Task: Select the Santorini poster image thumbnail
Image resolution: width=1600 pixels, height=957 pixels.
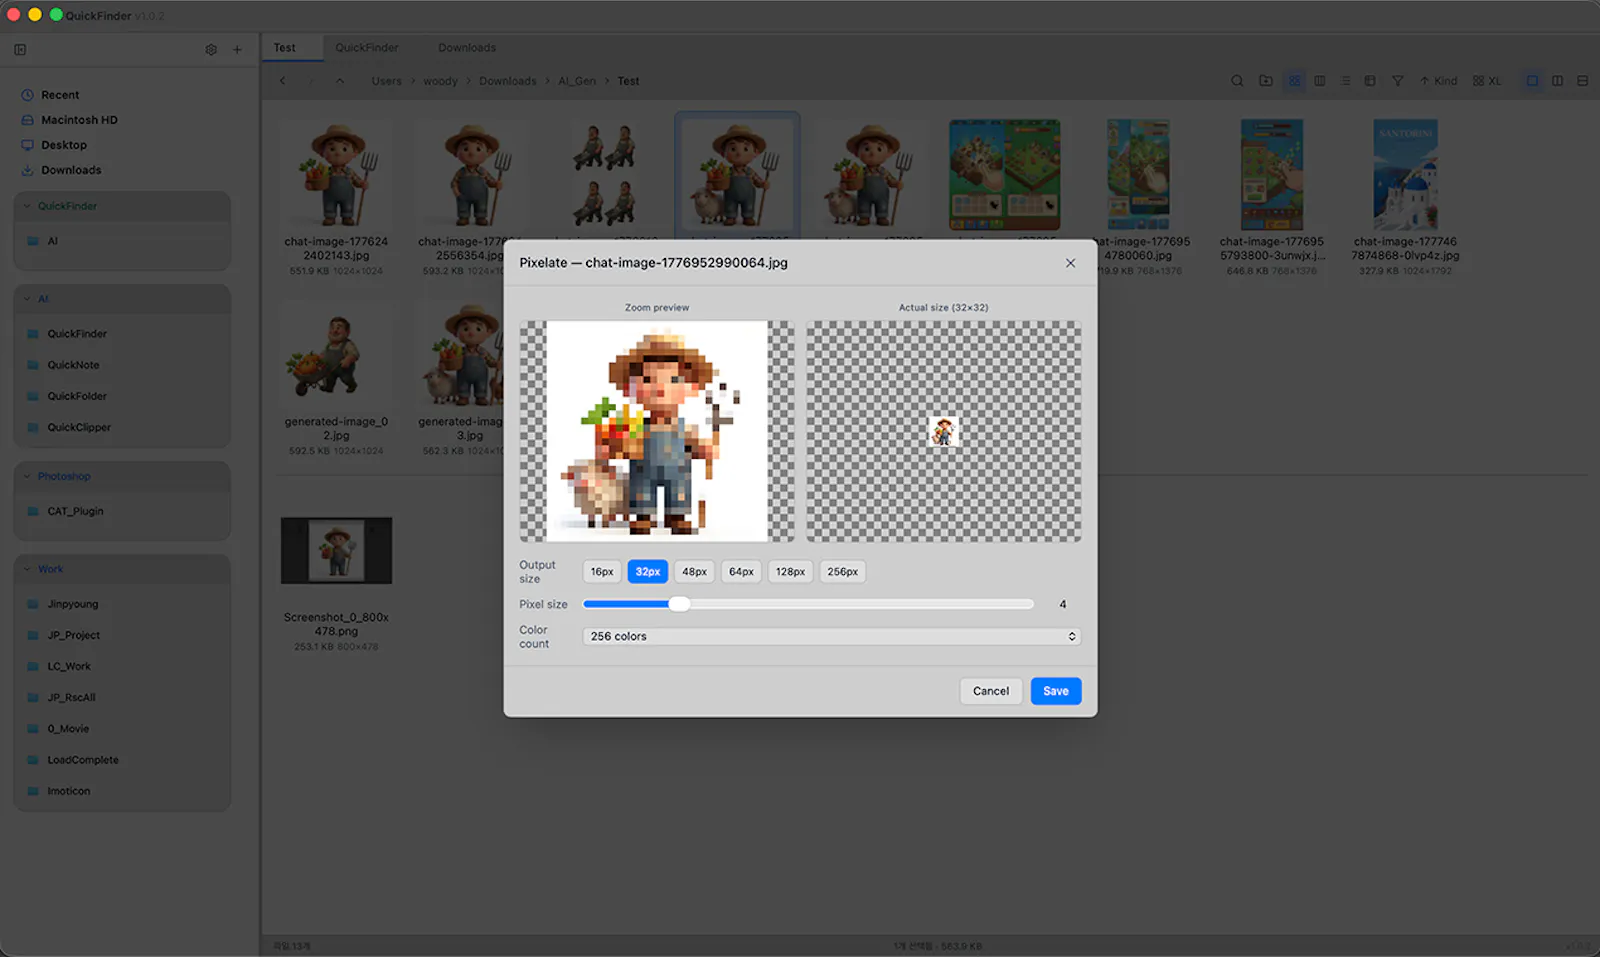Action: [1405, 175]
